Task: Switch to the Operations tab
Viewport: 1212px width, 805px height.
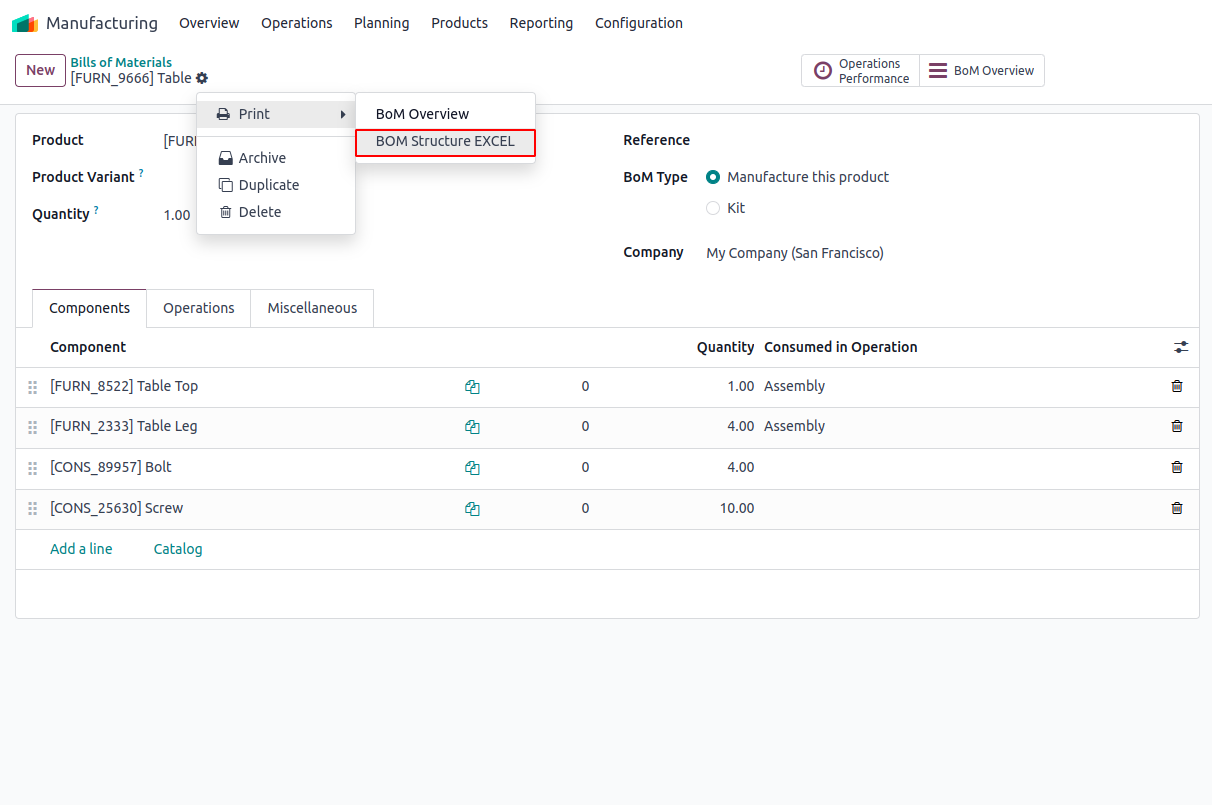Action: [x=199, y=308]
